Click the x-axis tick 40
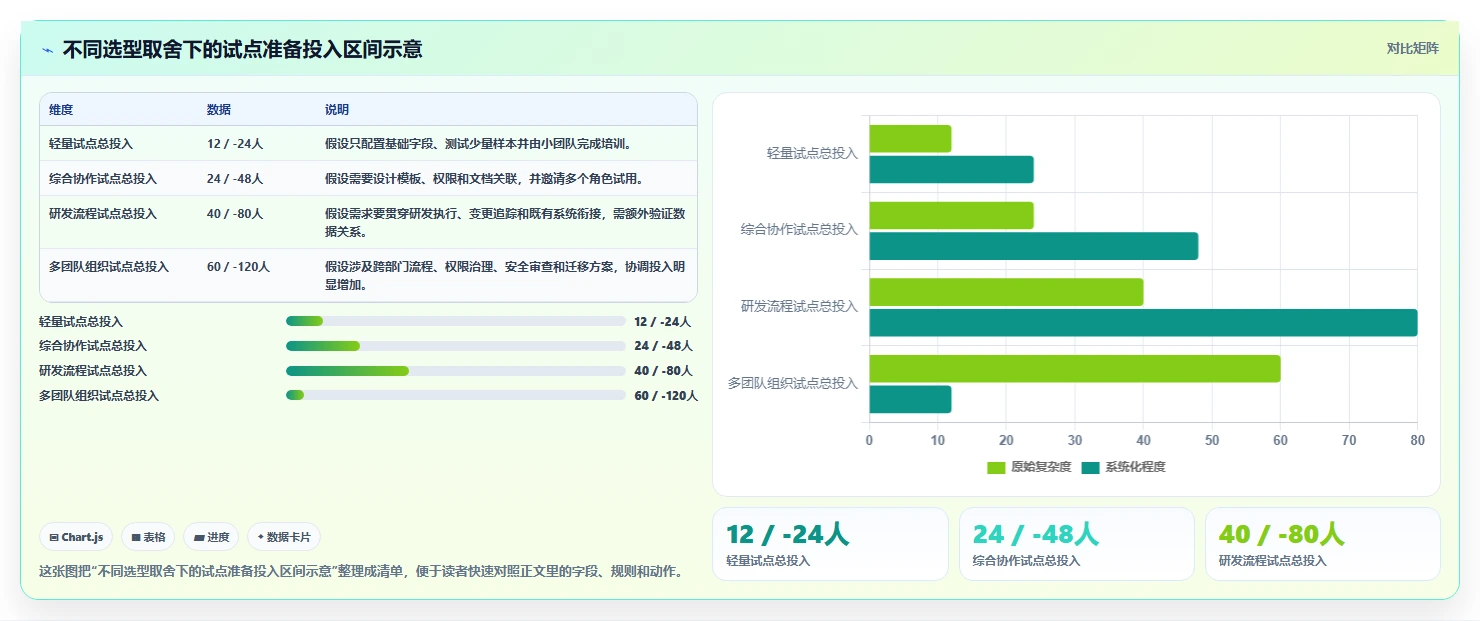Viewport: 1480px width, 621px height. [1143, 440]
